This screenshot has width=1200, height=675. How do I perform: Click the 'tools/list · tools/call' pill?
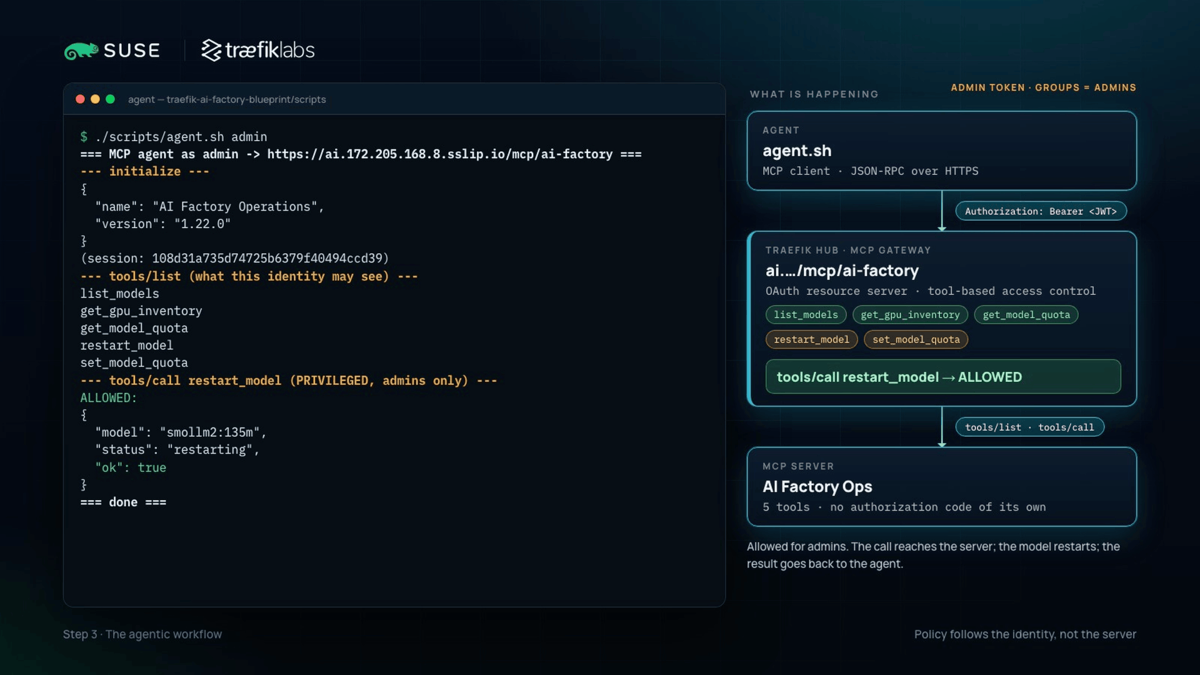click(1029, 427)
